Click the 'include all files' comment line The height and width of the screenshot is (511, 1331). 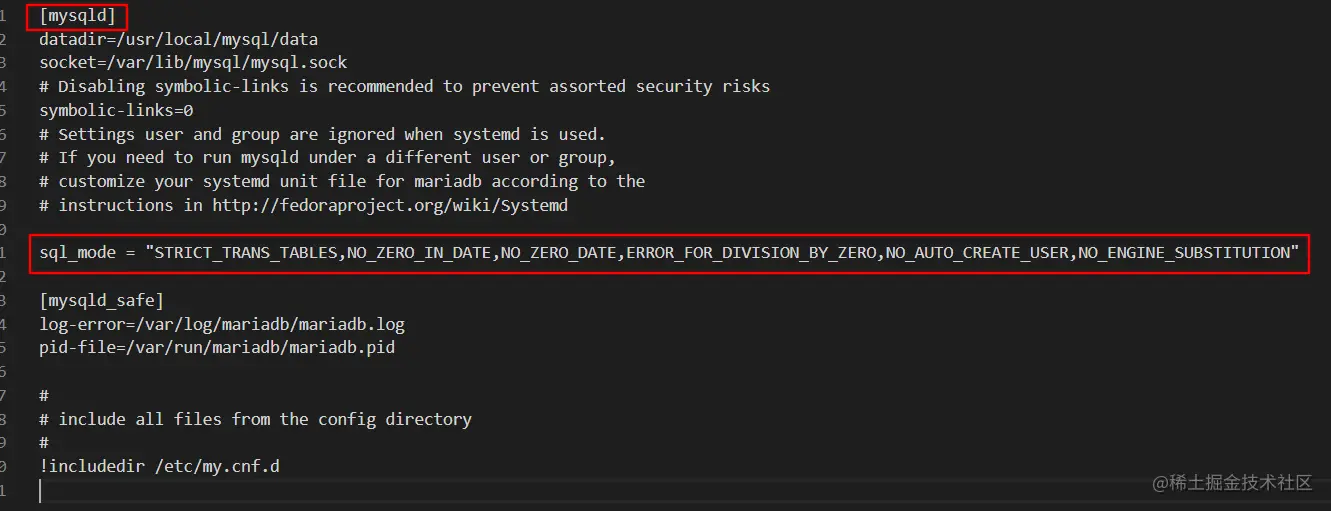point(255,419)
